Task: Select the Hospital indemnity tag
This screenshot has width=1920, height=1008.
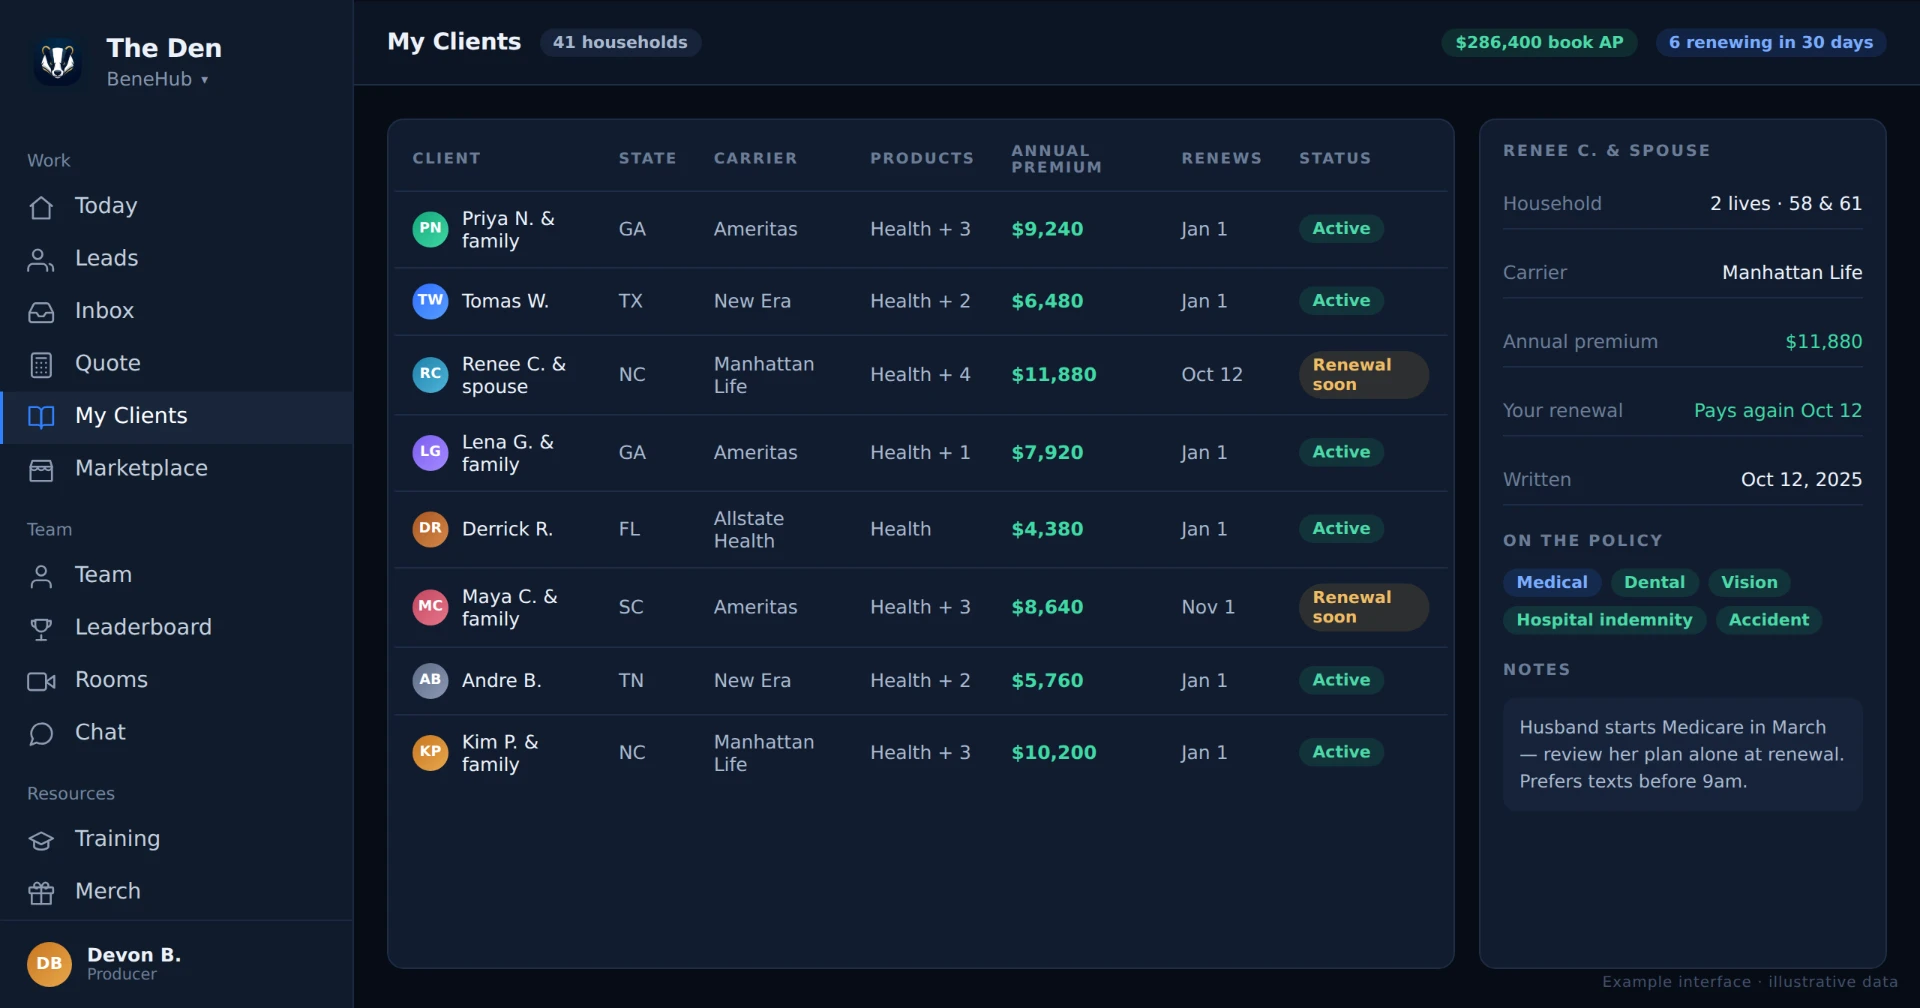Action: pos(1604,620)
